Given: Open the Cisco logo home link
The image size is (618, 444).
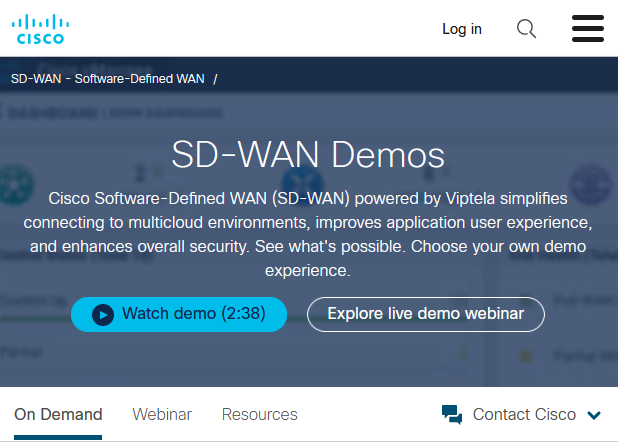Looking at the screenshot, I should [40, 29].
